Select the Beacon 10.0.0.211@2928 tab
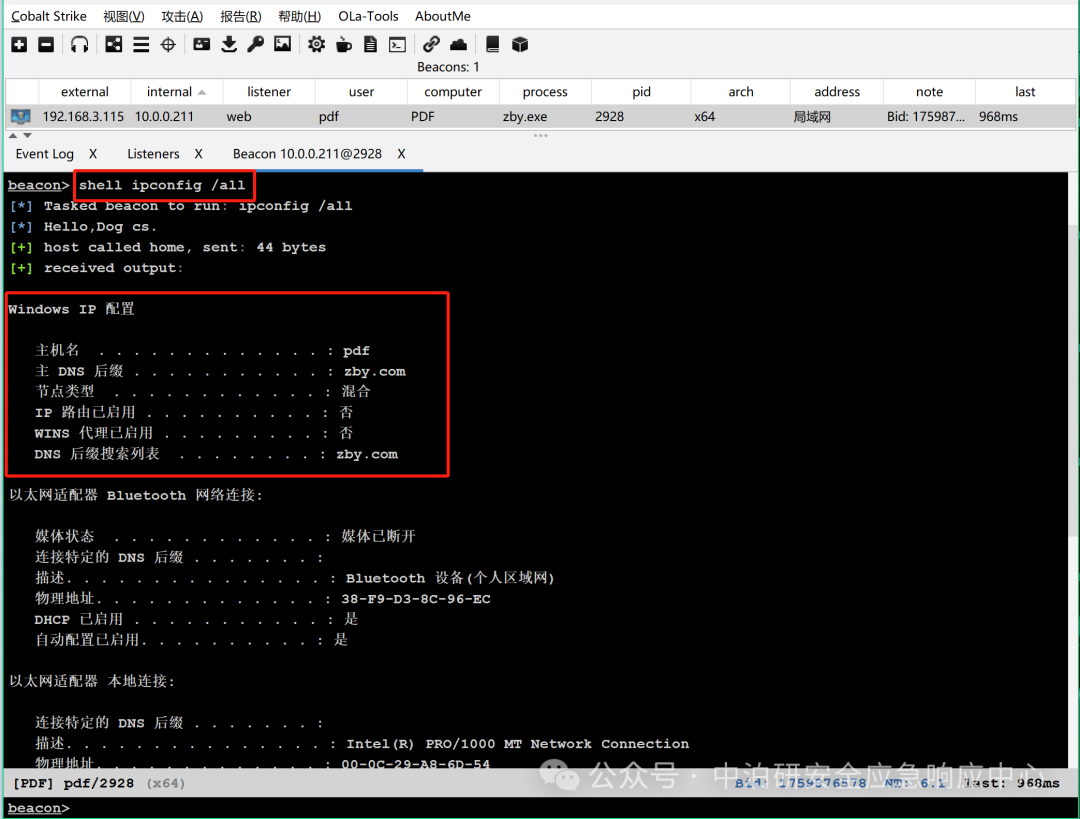This screenshot has width=1080, height=819. tap(307, 154)
